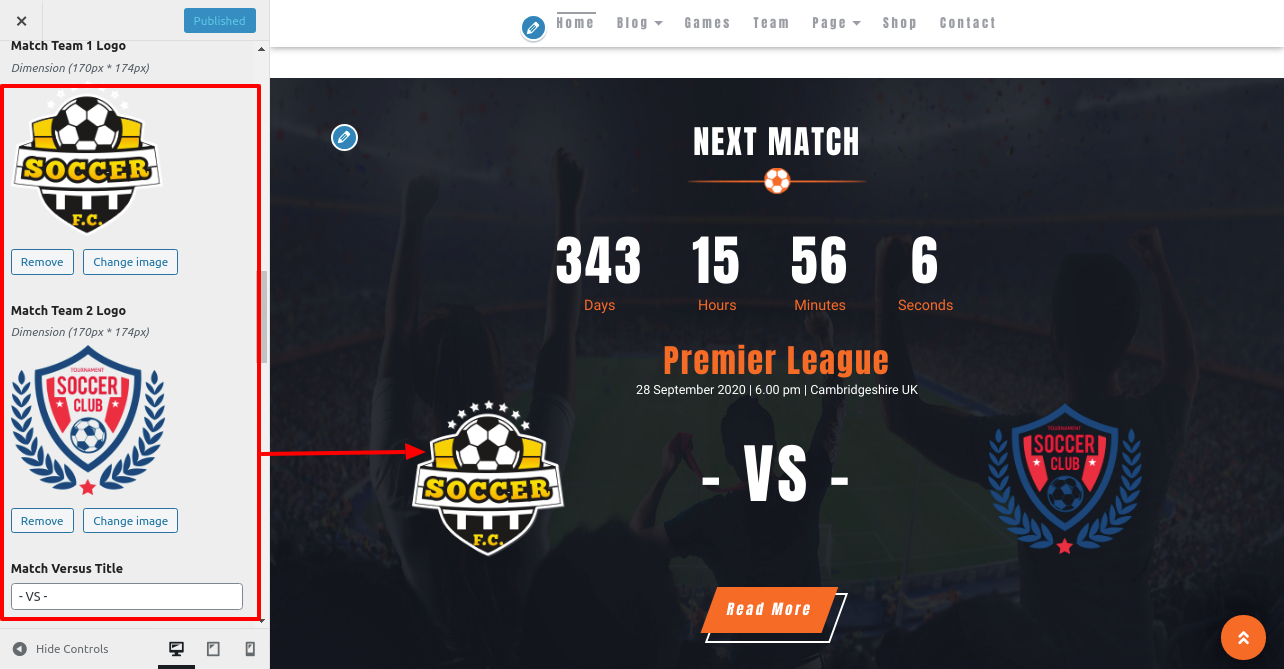This screenshot has height=669, width=1284.
Task: Click the orange Read More button
Action: pyautogui.click(x=768, y=609)
